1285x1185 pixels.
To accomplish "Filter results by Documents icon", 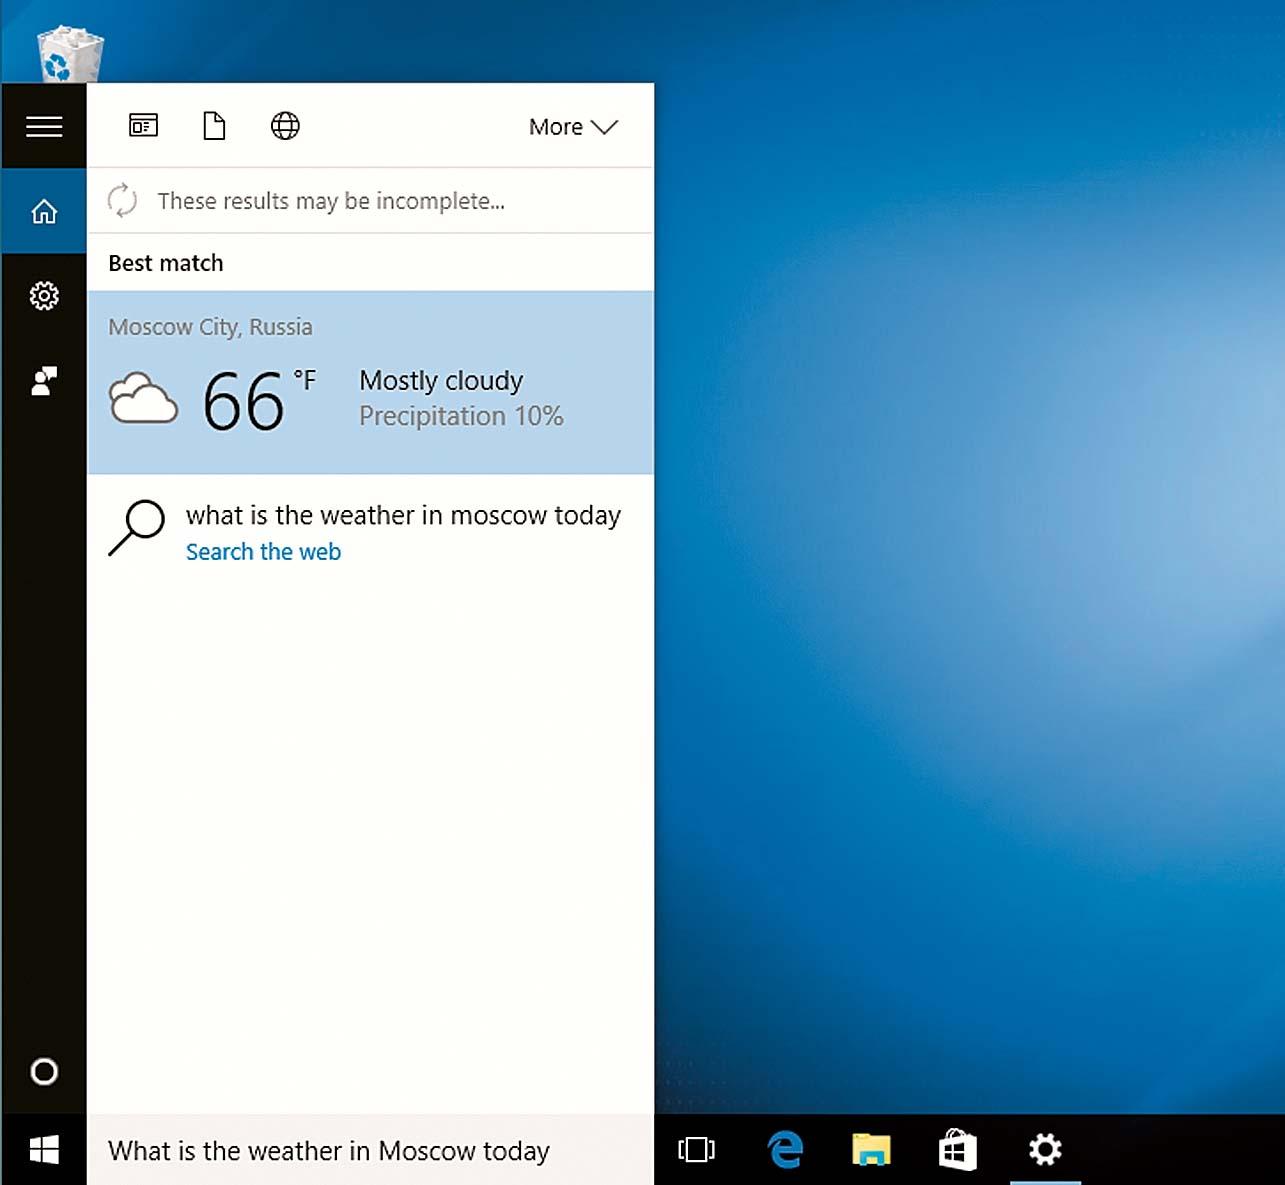I will coord(214,126).
